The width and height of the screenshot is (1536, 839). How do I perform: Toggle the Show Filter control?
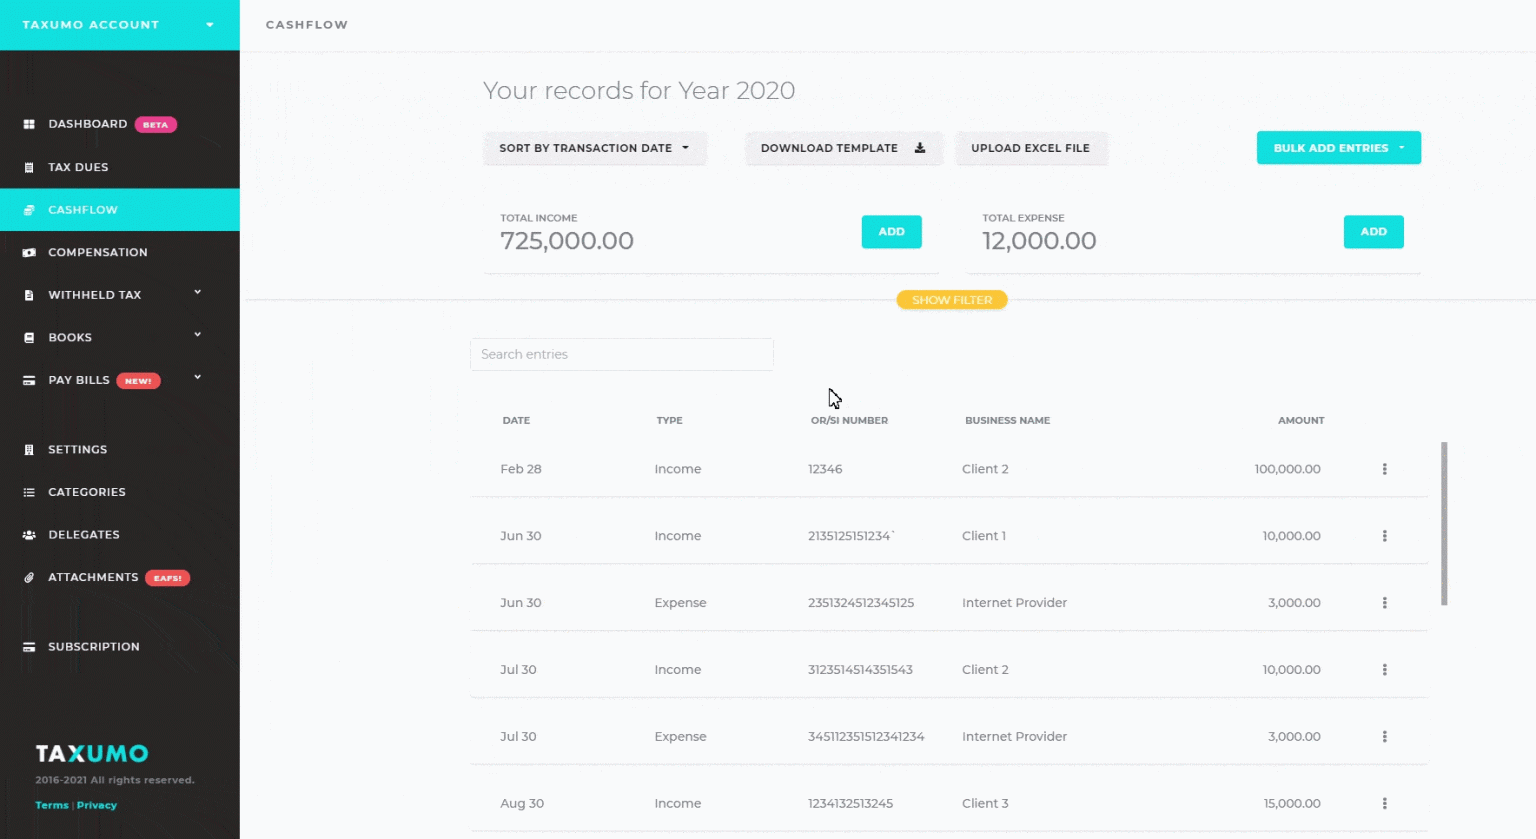[x=951, y=299]
